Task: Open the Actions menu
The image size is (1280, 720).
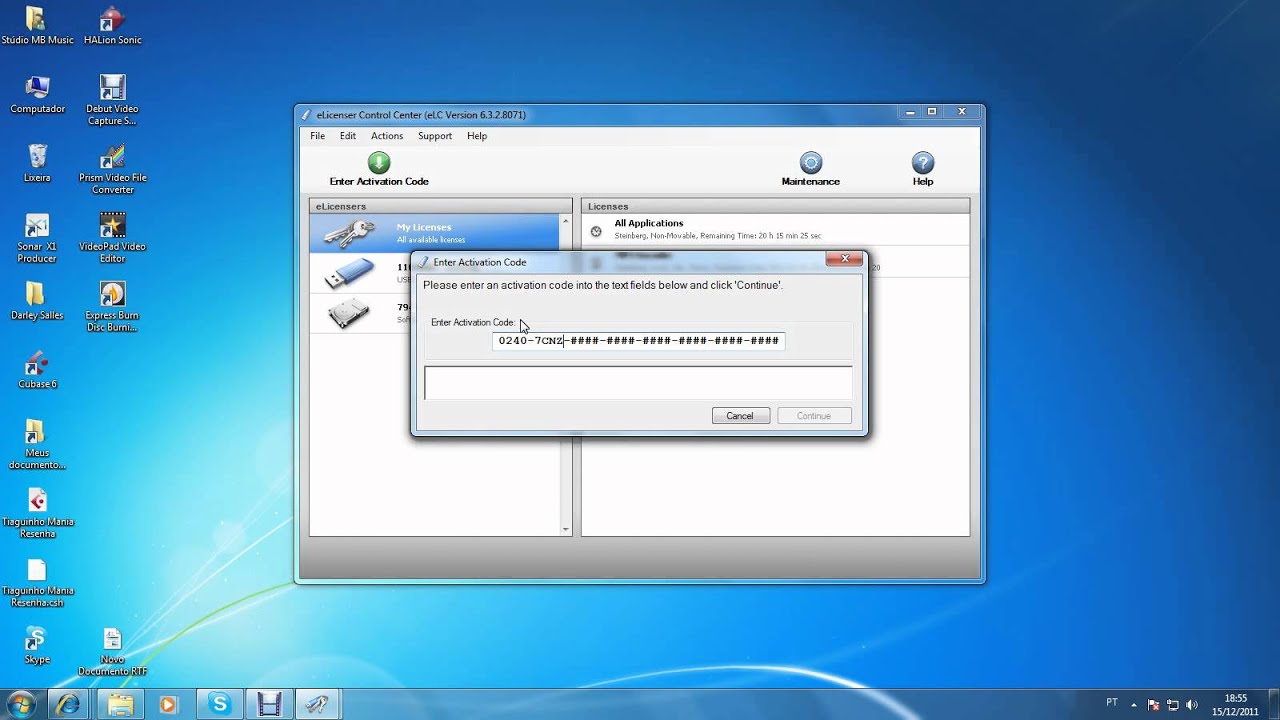Action: pos(387,136)
